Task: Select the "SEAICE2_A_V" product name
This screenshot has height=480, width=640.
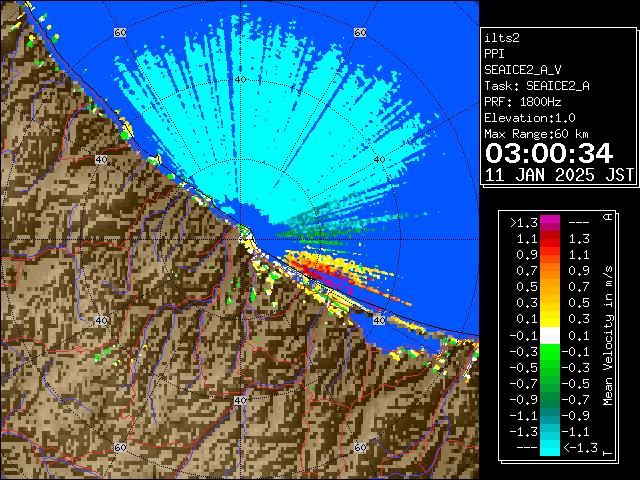Action: coord(523,70)
